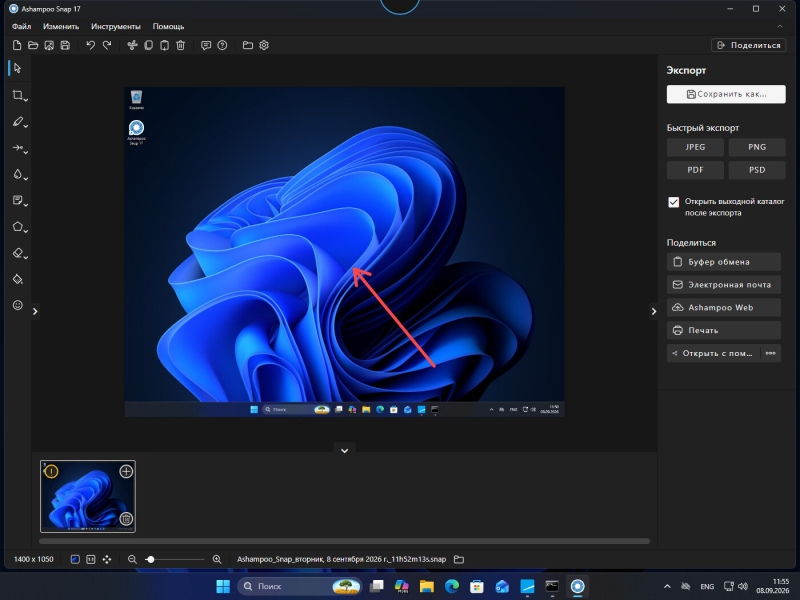Undo the last action
This screenshot has height=600, width=800.
pyautogui.click(x=90, y=45)
